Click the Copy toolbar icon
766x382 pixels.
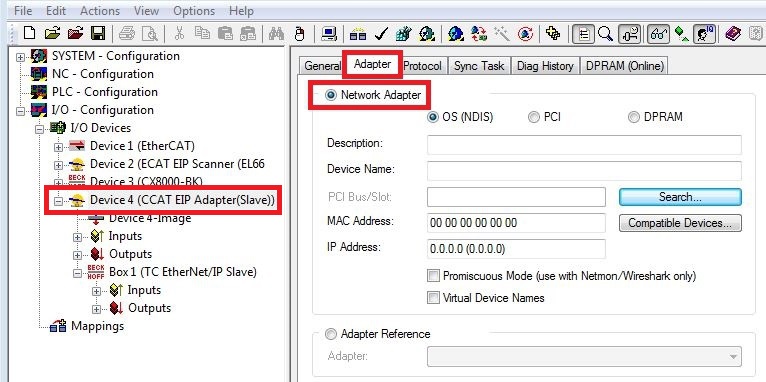tap(202, 33)
